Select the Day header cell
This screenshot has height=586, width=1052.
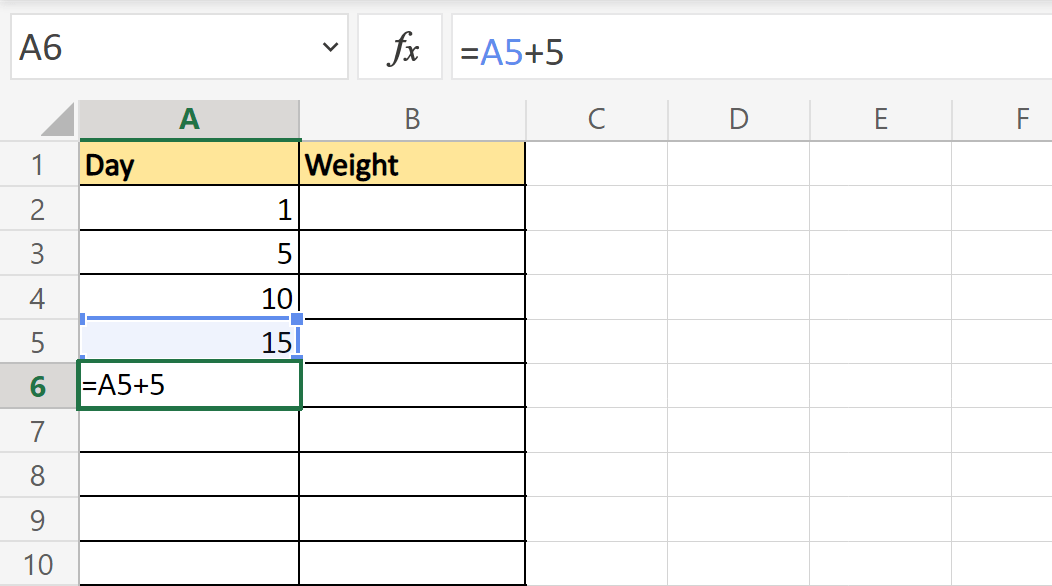188,164
